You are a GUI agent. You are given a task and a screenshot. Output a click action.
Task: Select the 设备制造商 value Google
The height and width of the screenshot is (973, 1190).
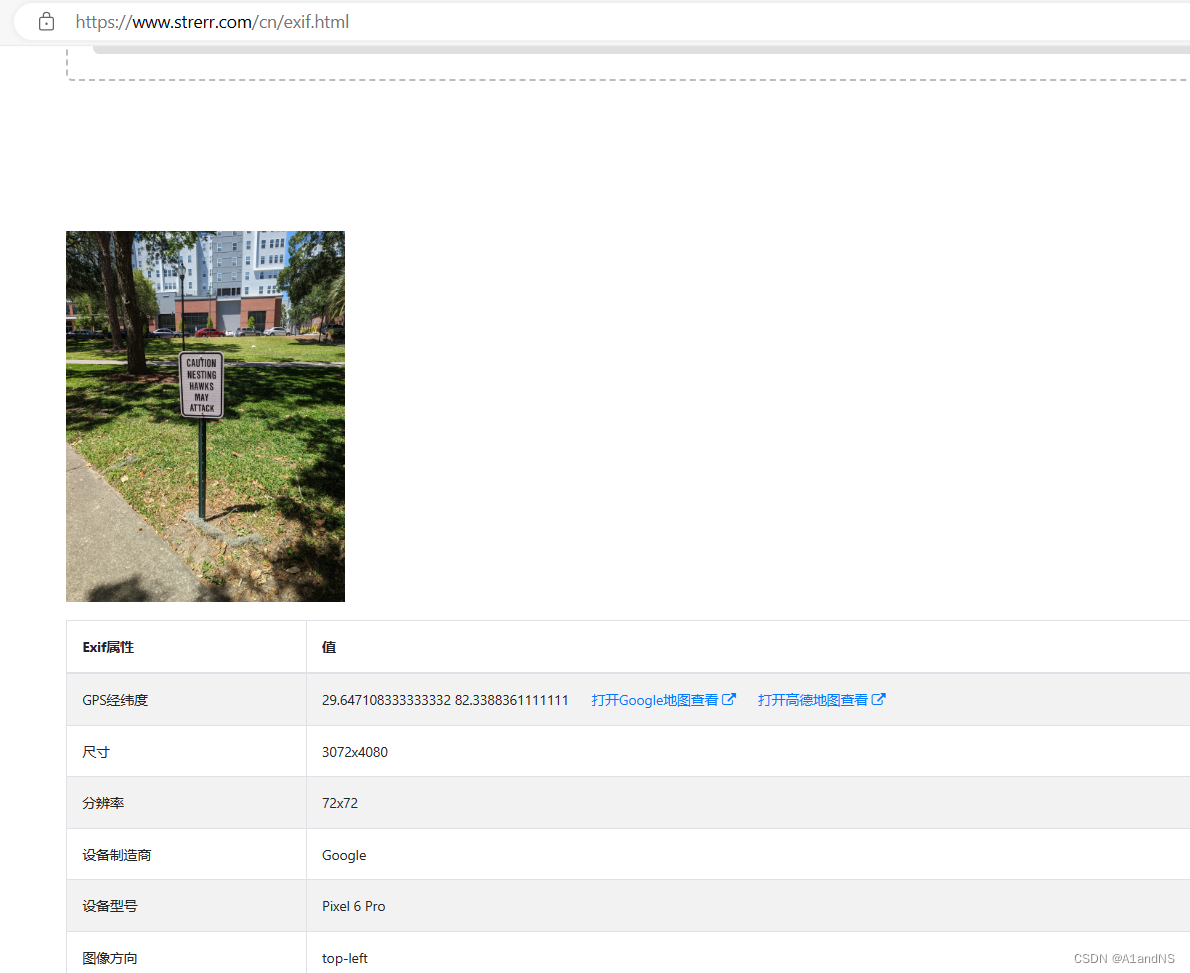[343, 855]
